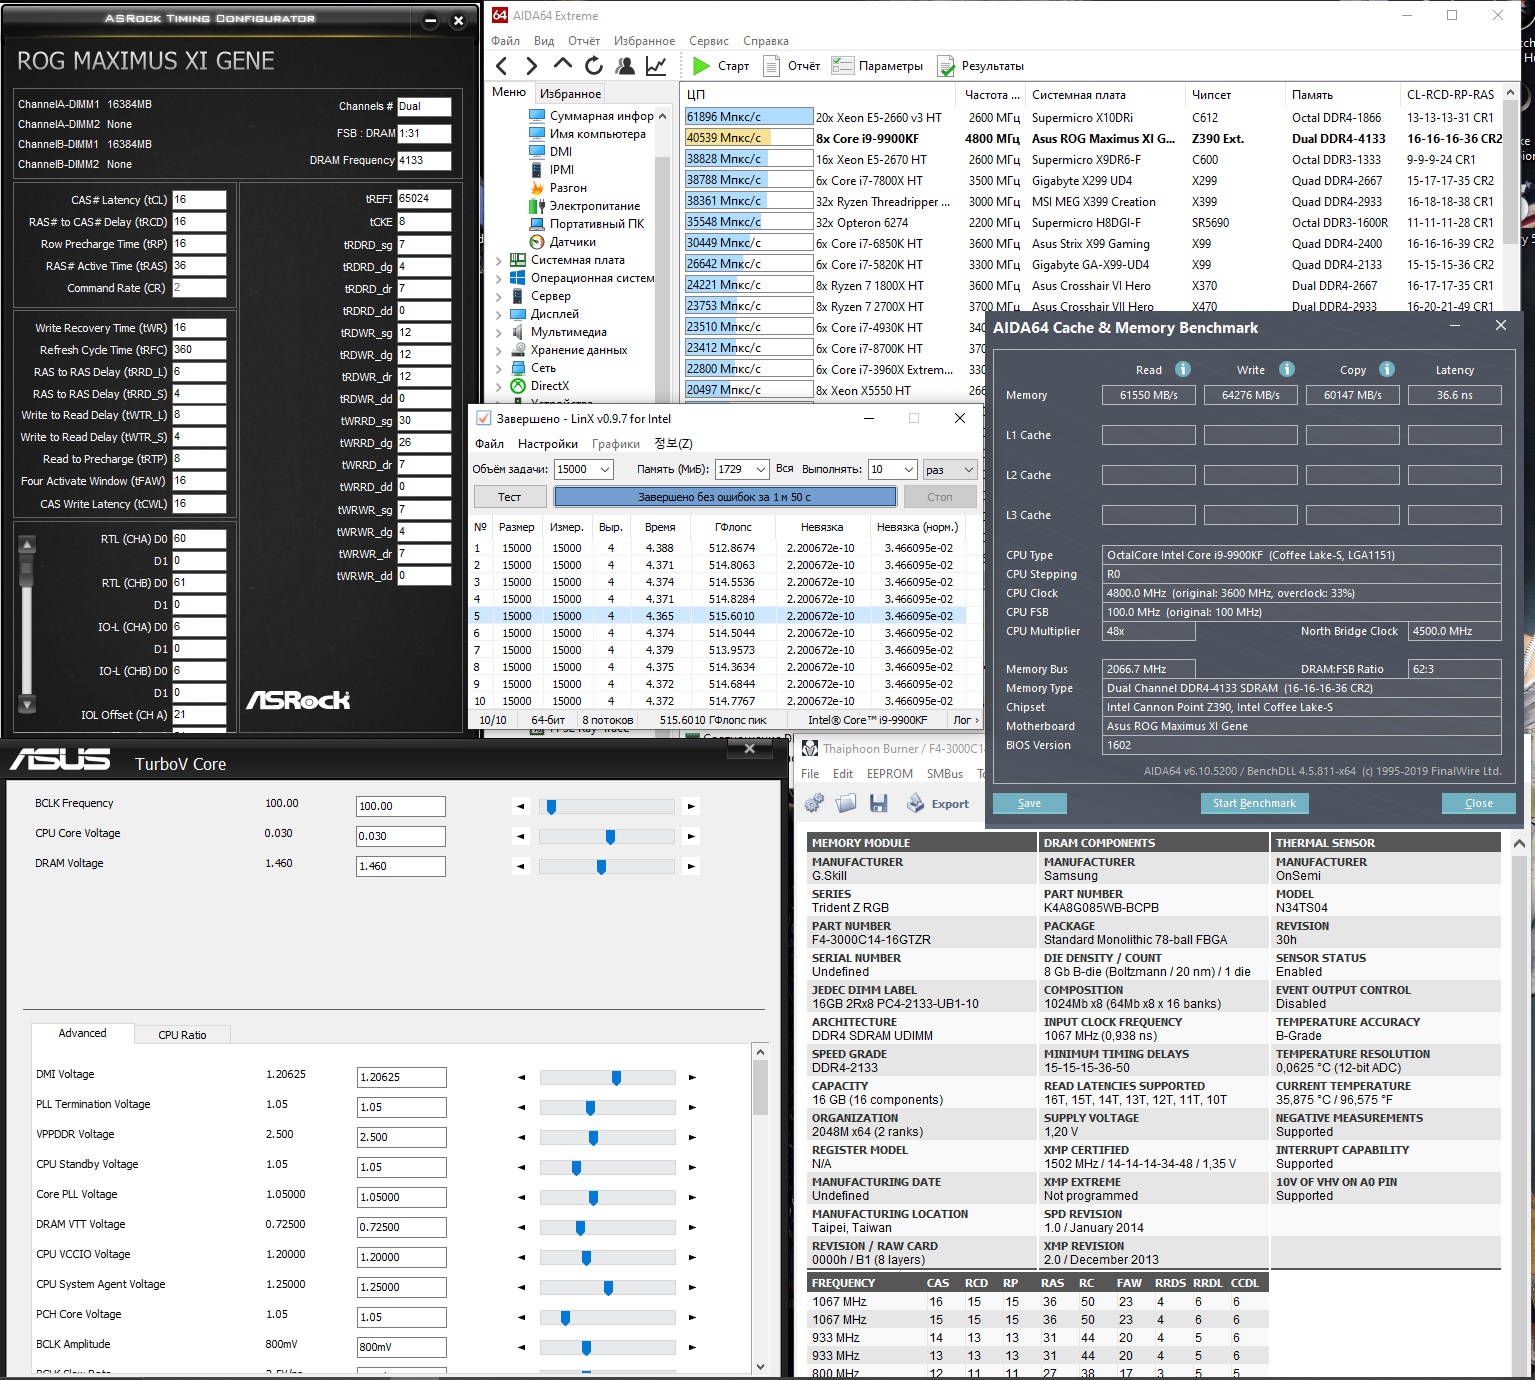Expand Системная плата in the AIDA64 tree
The image size is (1535, 1380).
(x=498, y=260)
